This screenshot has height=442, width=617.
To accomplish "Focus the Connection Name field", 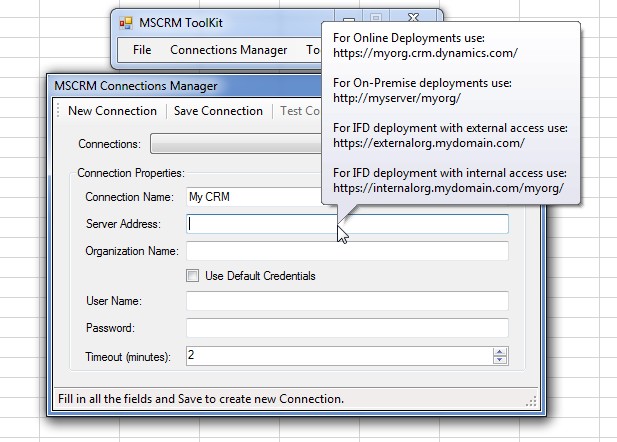I will point(252,197).
